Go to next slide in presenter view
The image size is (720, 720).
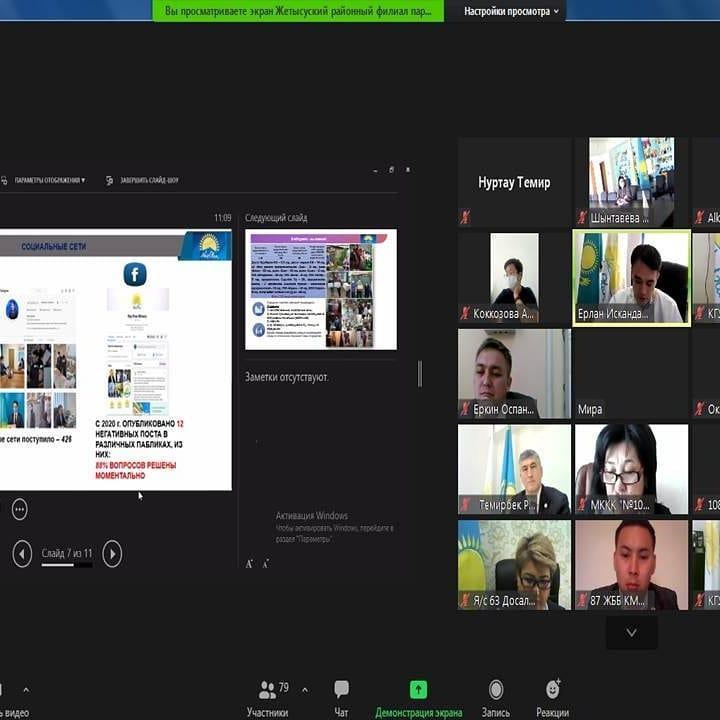[x=112, y=553]
